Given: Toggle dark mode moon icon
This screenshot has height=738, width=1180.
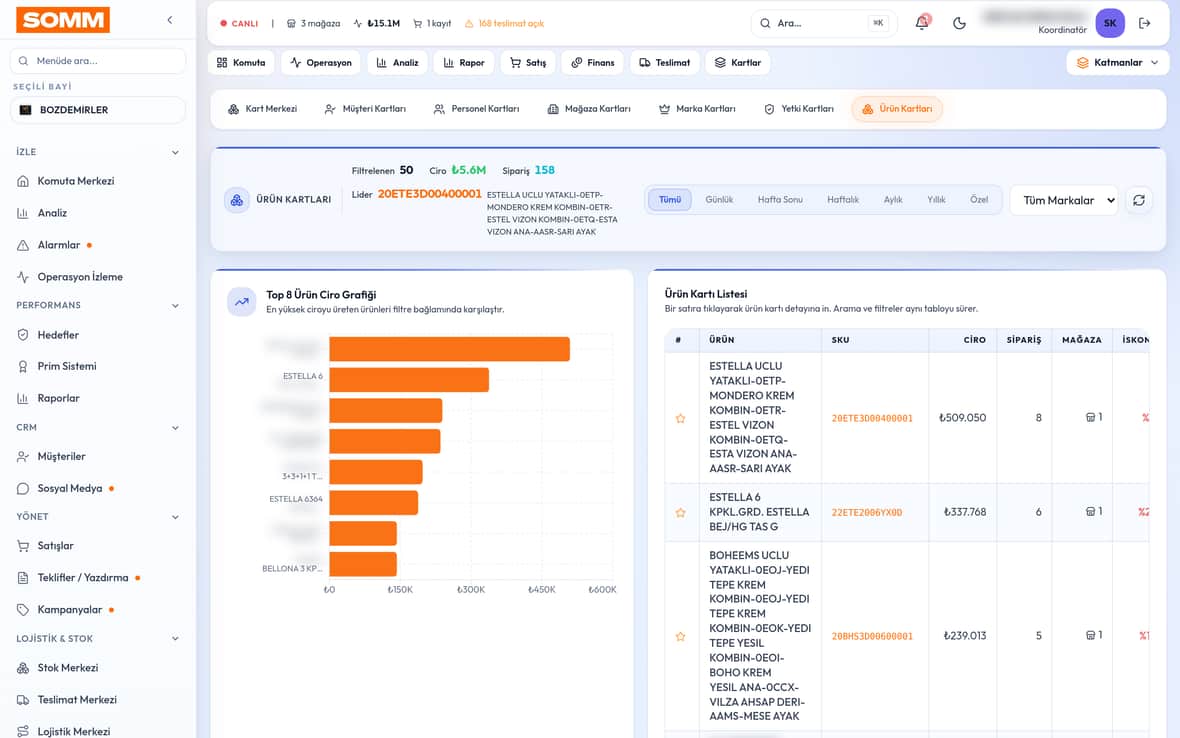Looking at the screenshot, I should 959,23.
